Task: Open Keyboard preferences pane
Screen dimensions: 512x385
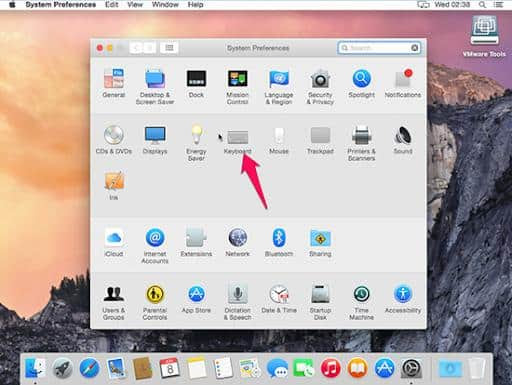Action: pyautogui.click(x=237, y=142)
